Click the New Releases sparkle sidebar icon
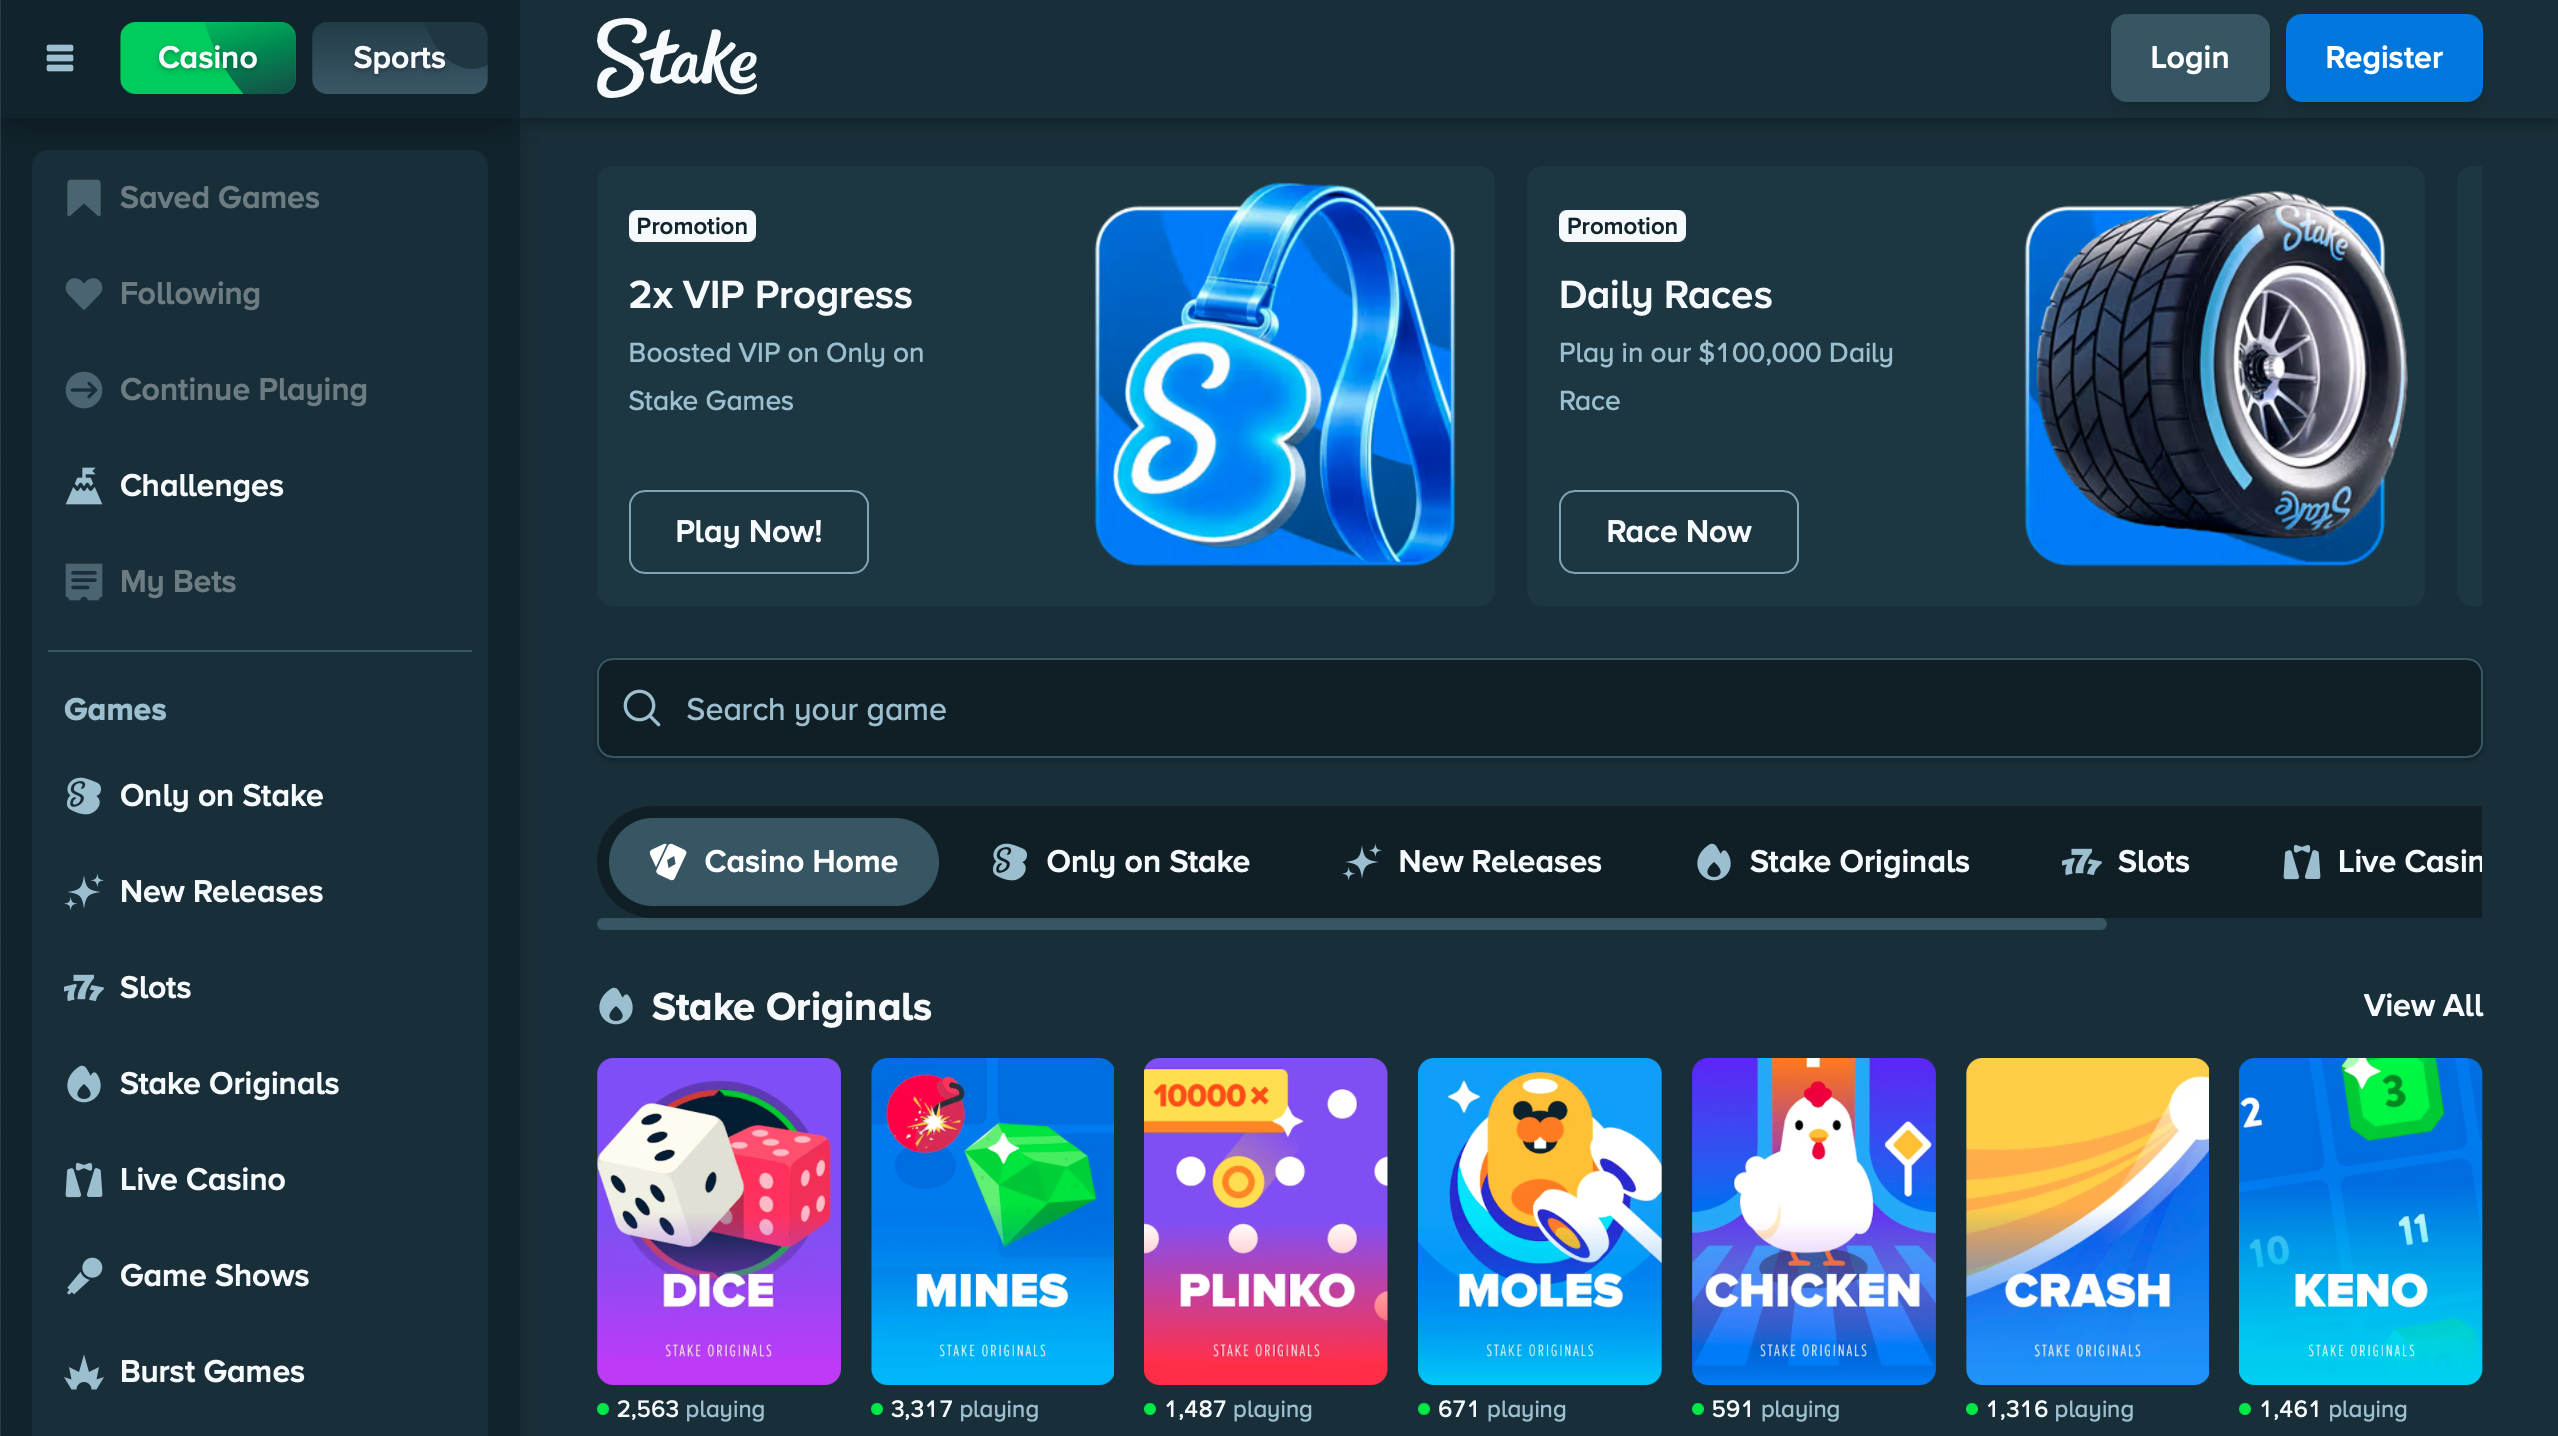 84,892
